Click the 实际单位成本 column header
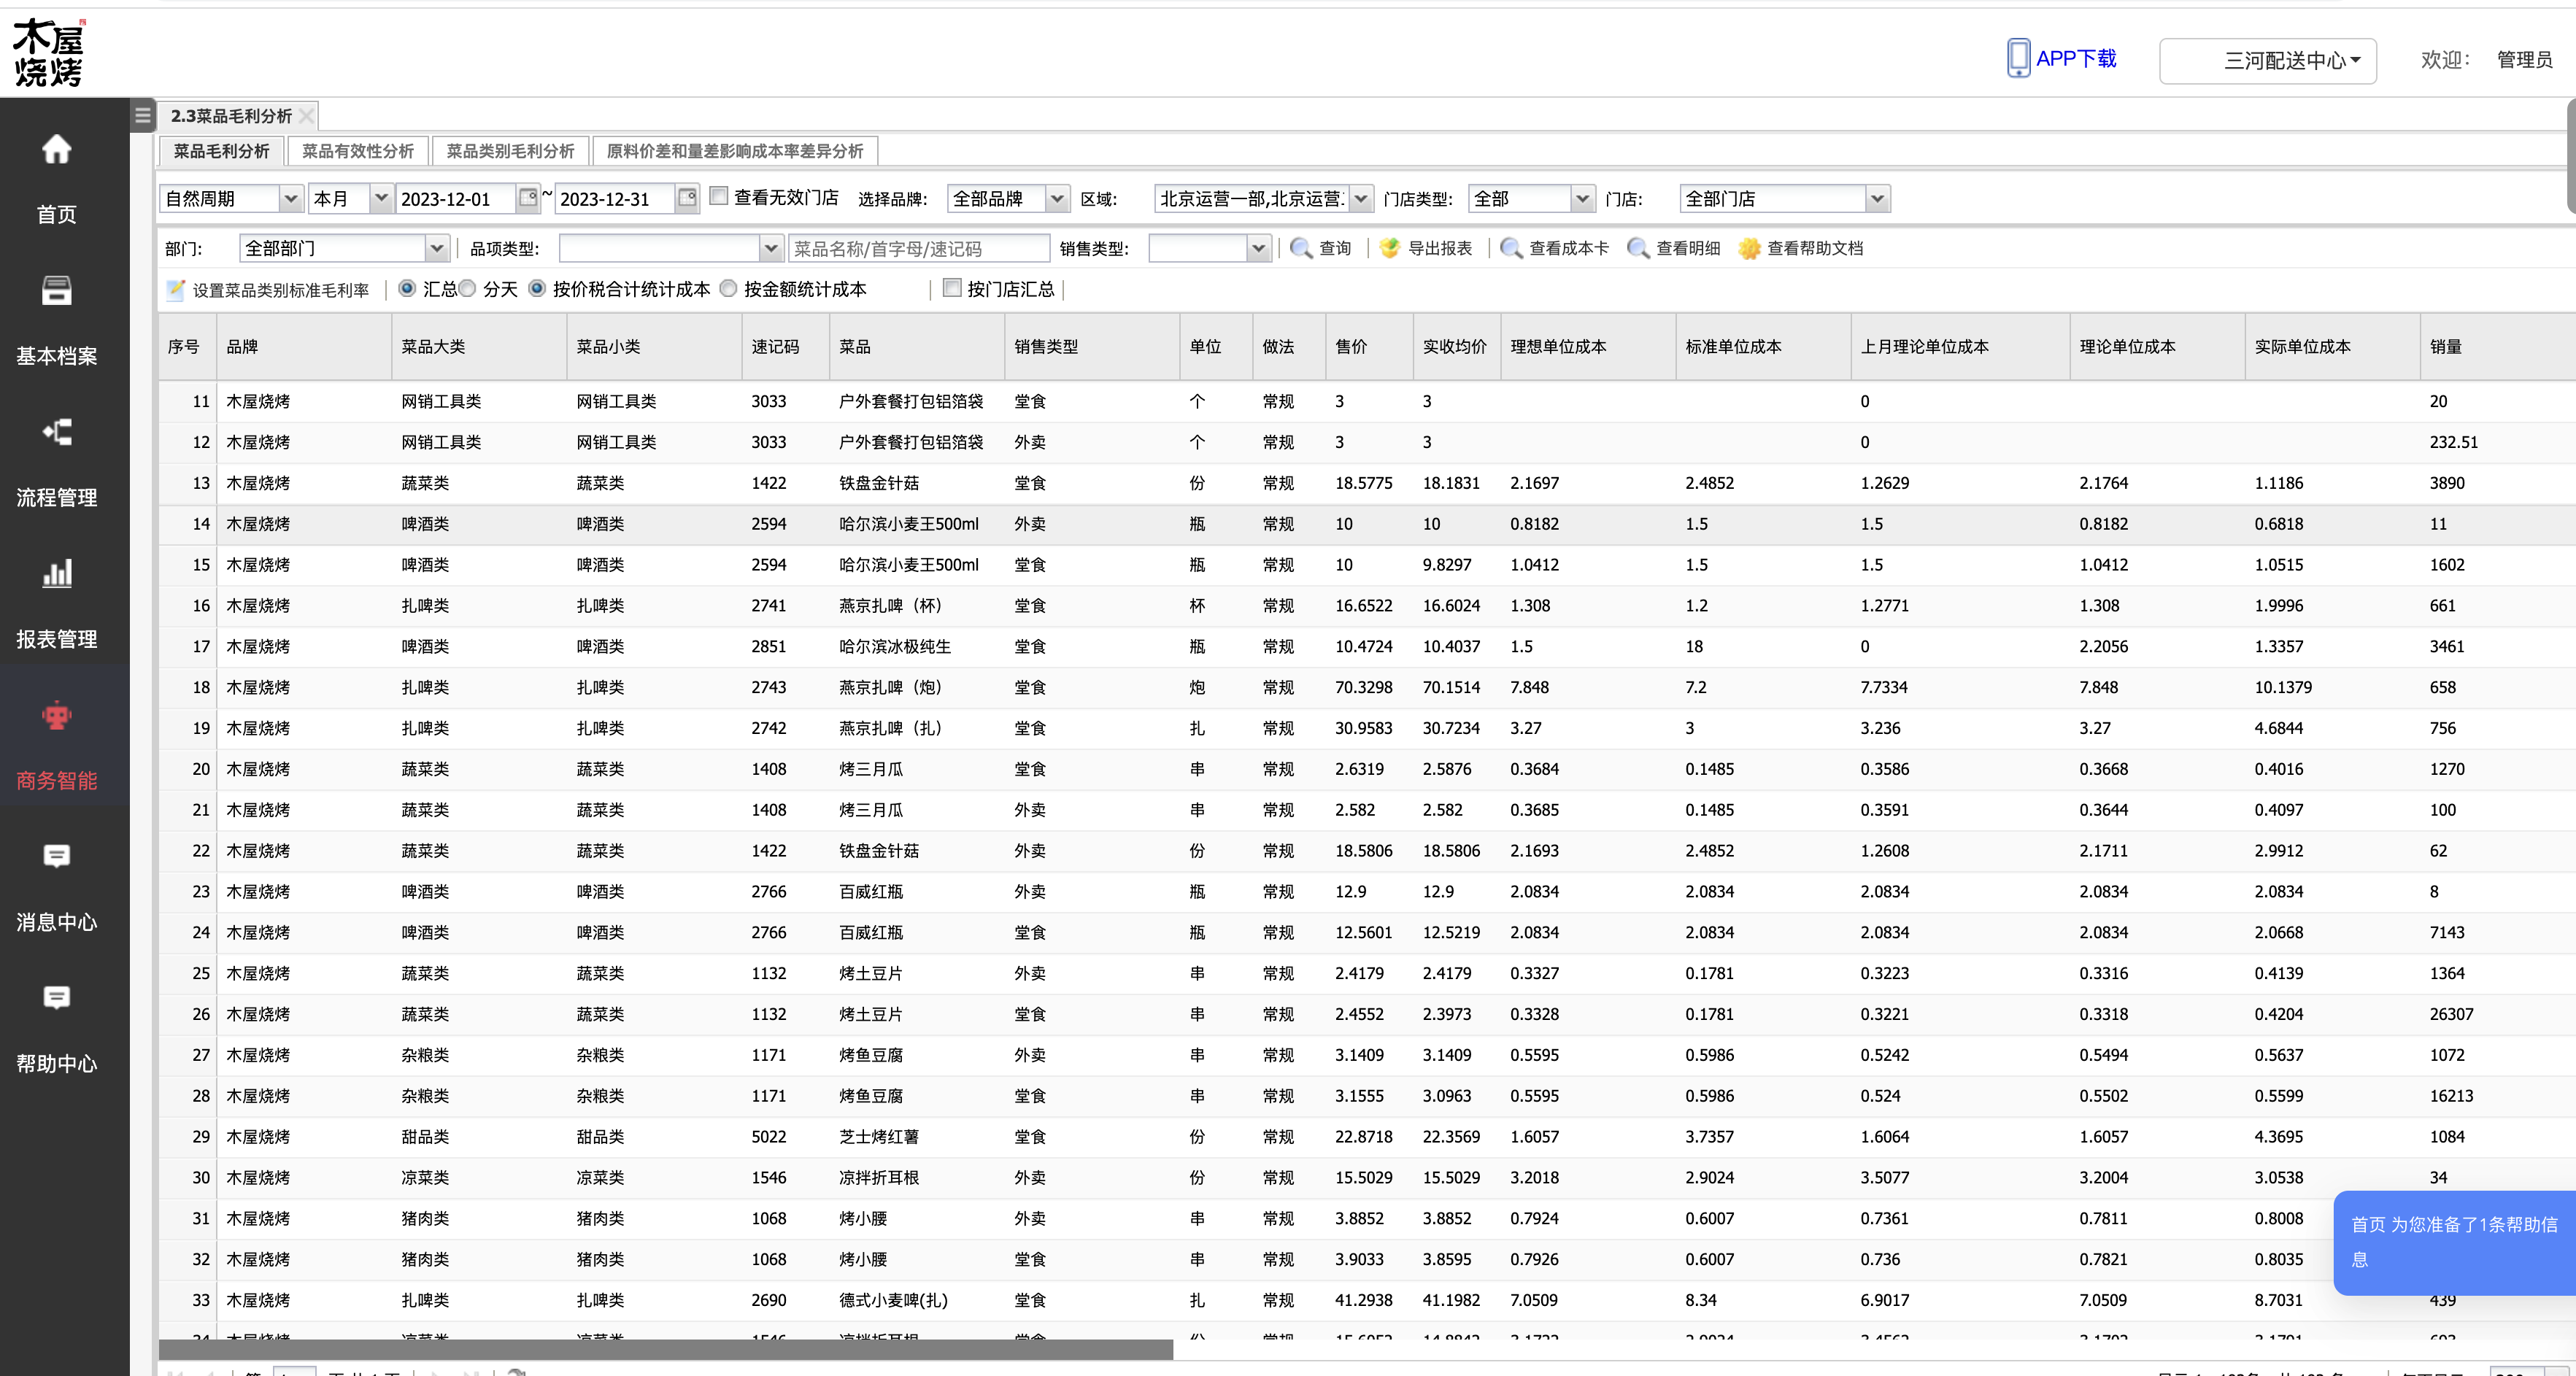The image size is (2576, 1376). click(x=2332, y=346)
